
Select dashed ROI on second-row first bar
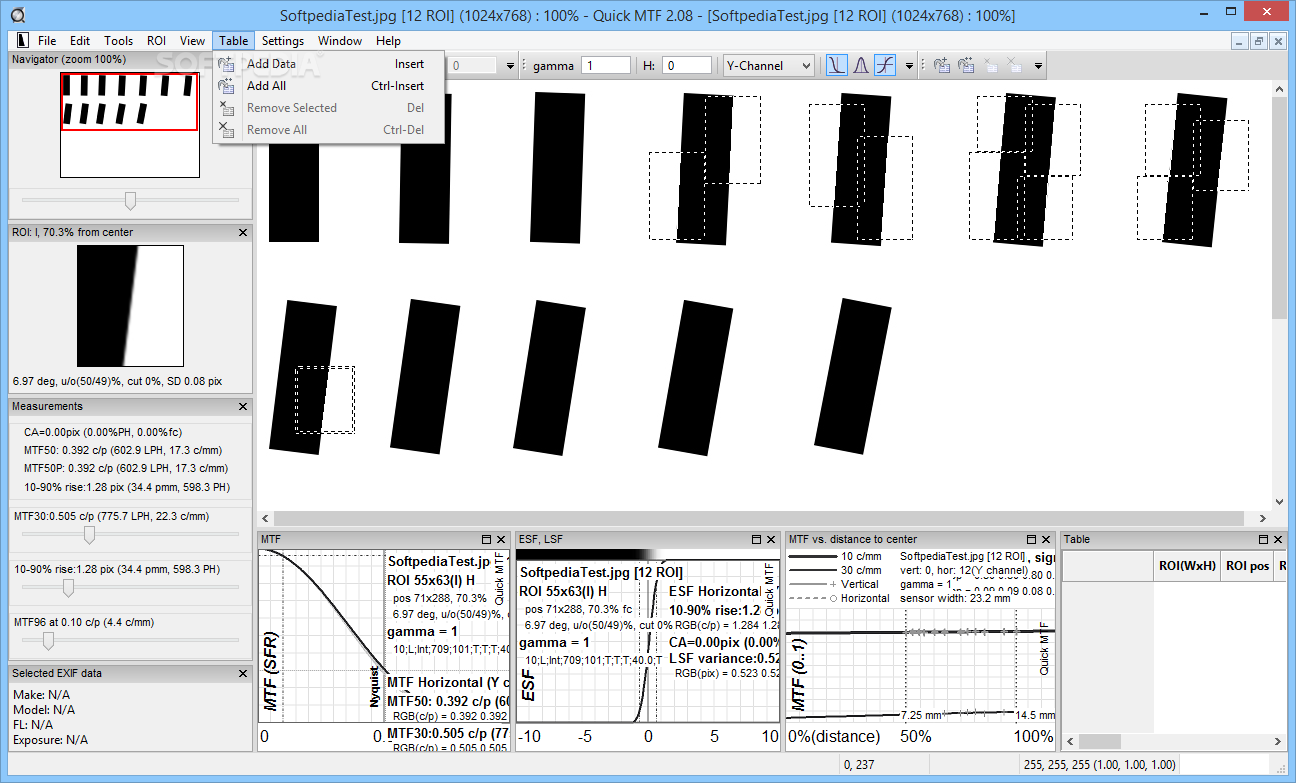(x=325, y=400)
